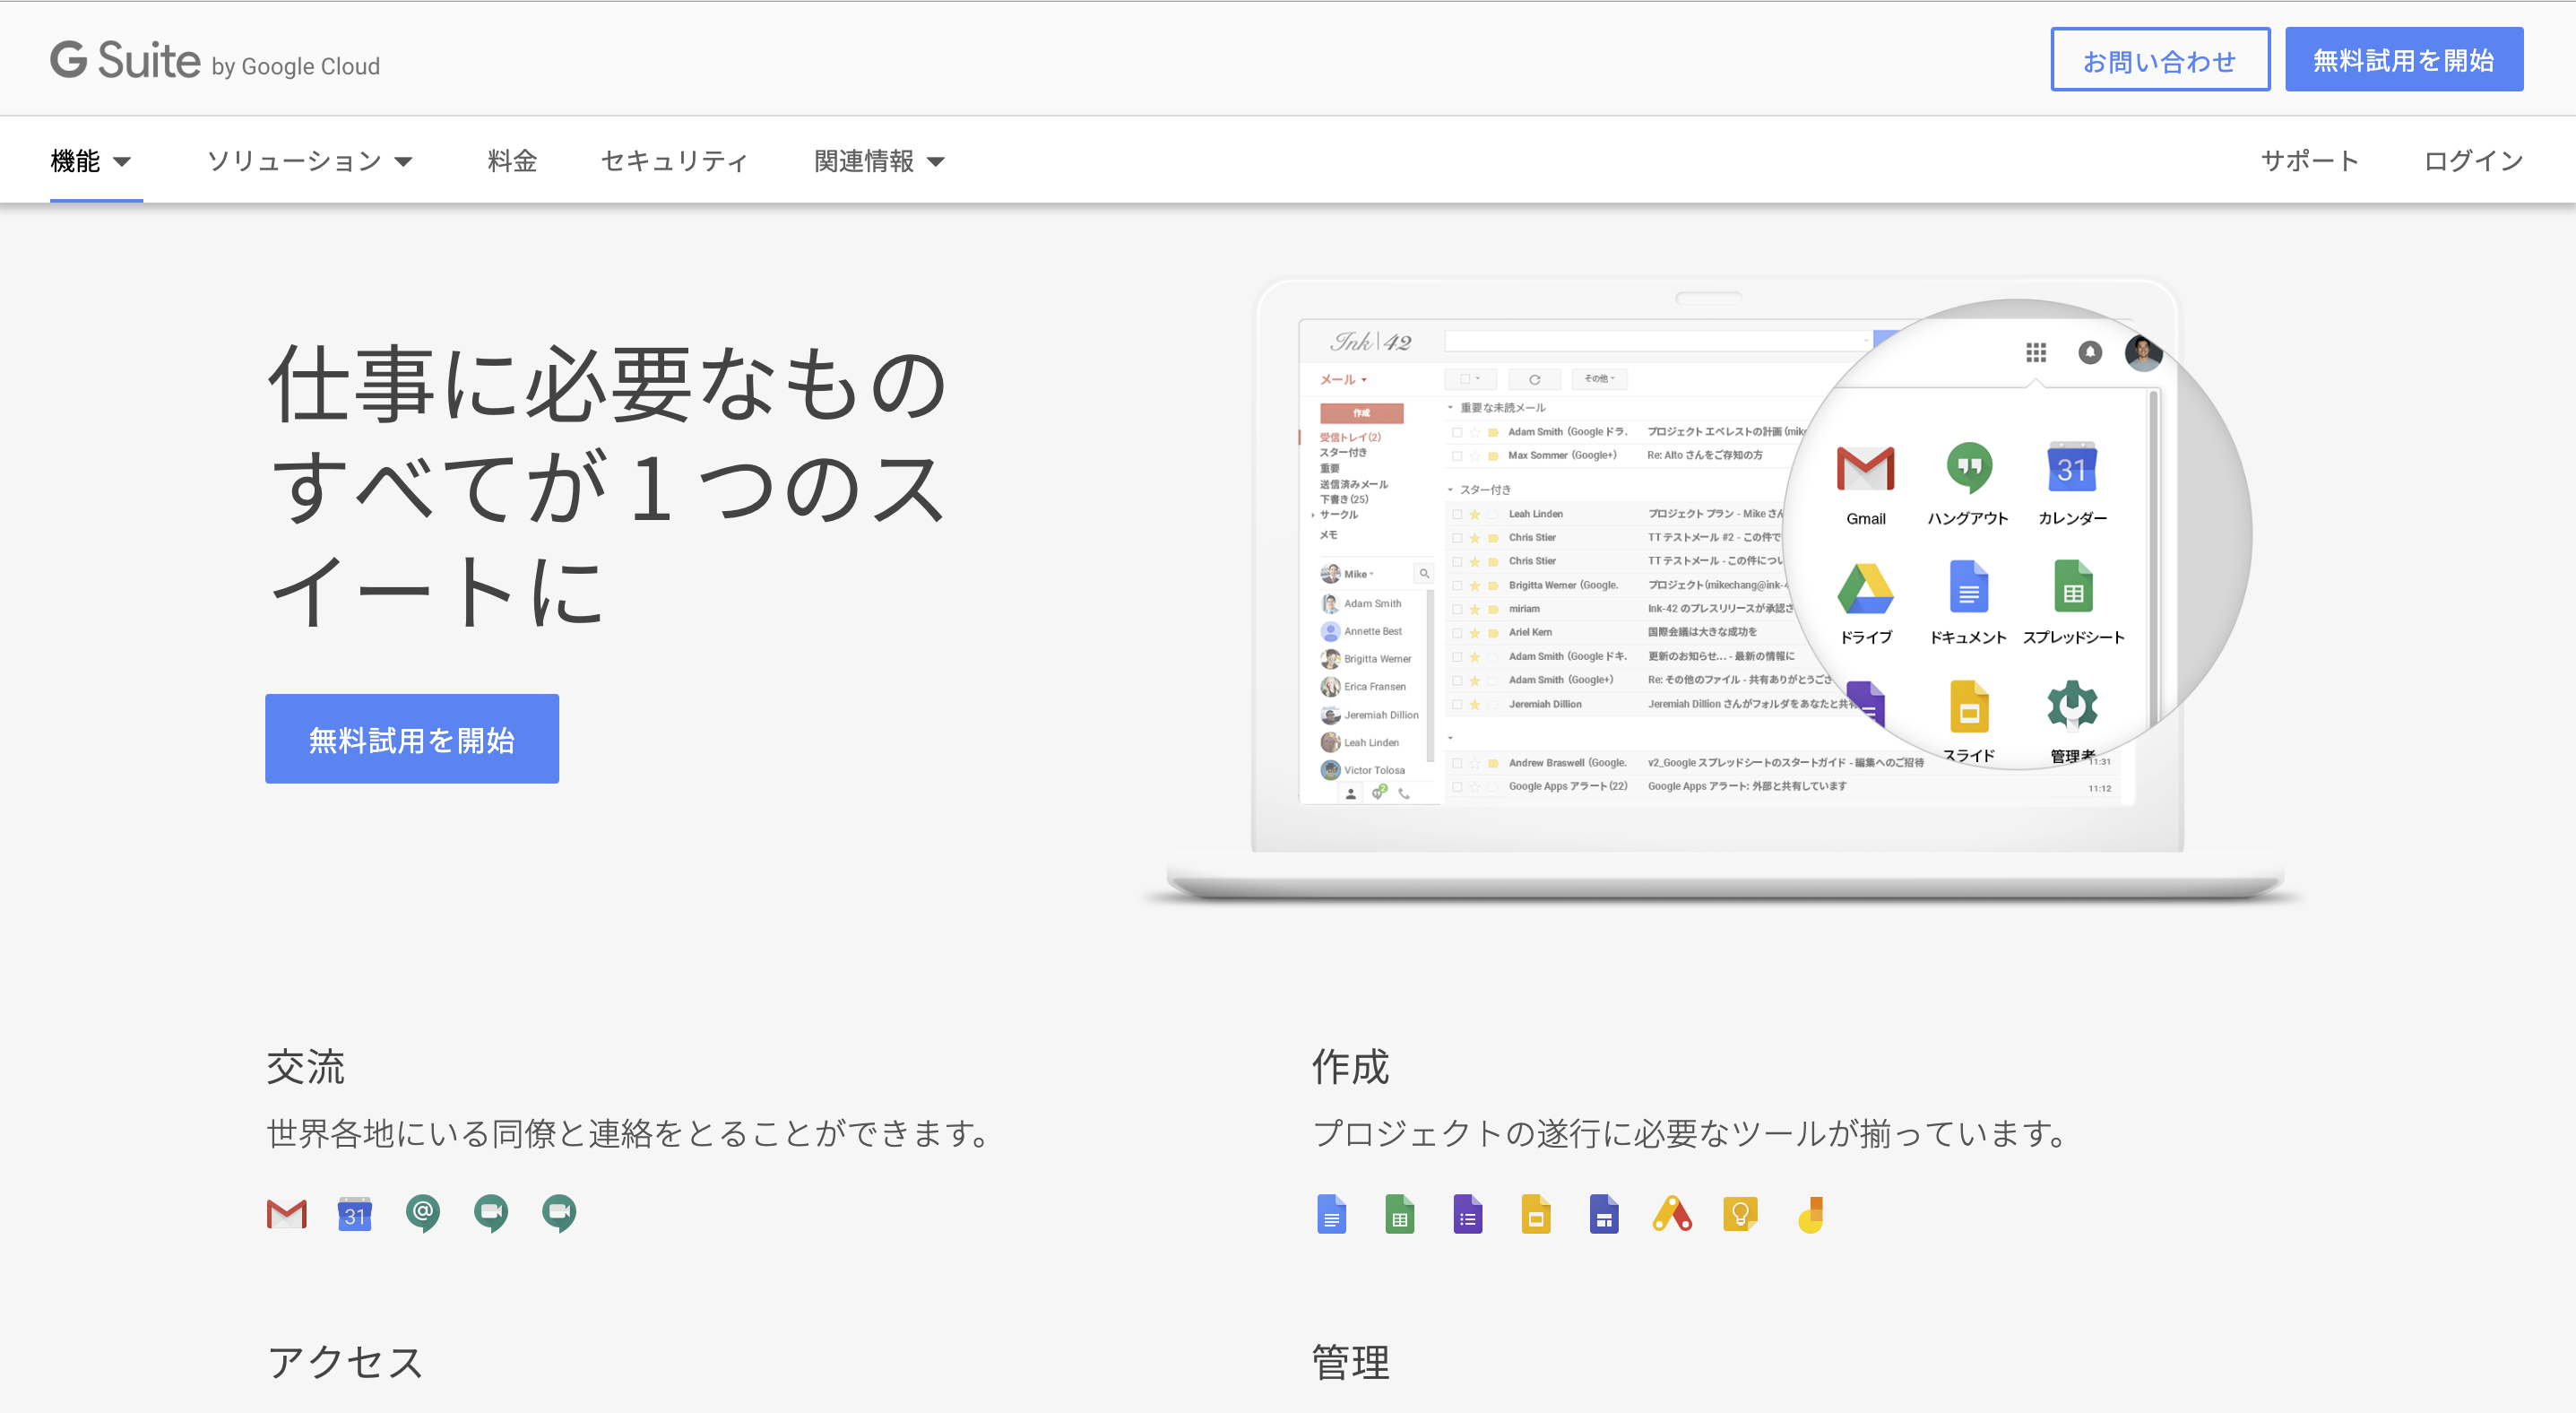Screen dimensions: 2576x1413
Task: Click the 作成 compose button in laptop image
Action: (x=1361, y=413)
